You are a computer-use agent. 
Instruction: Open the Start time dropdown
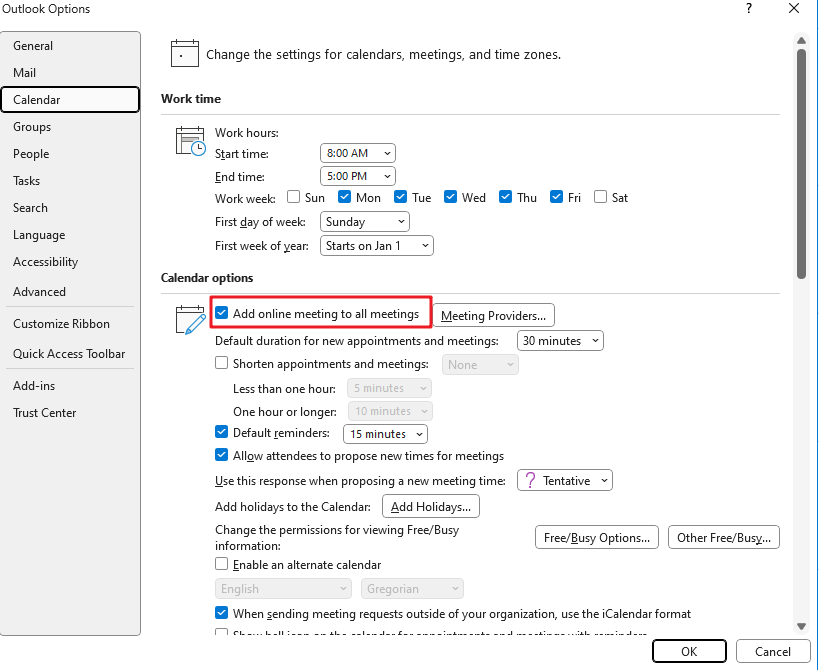coord(358,153)
